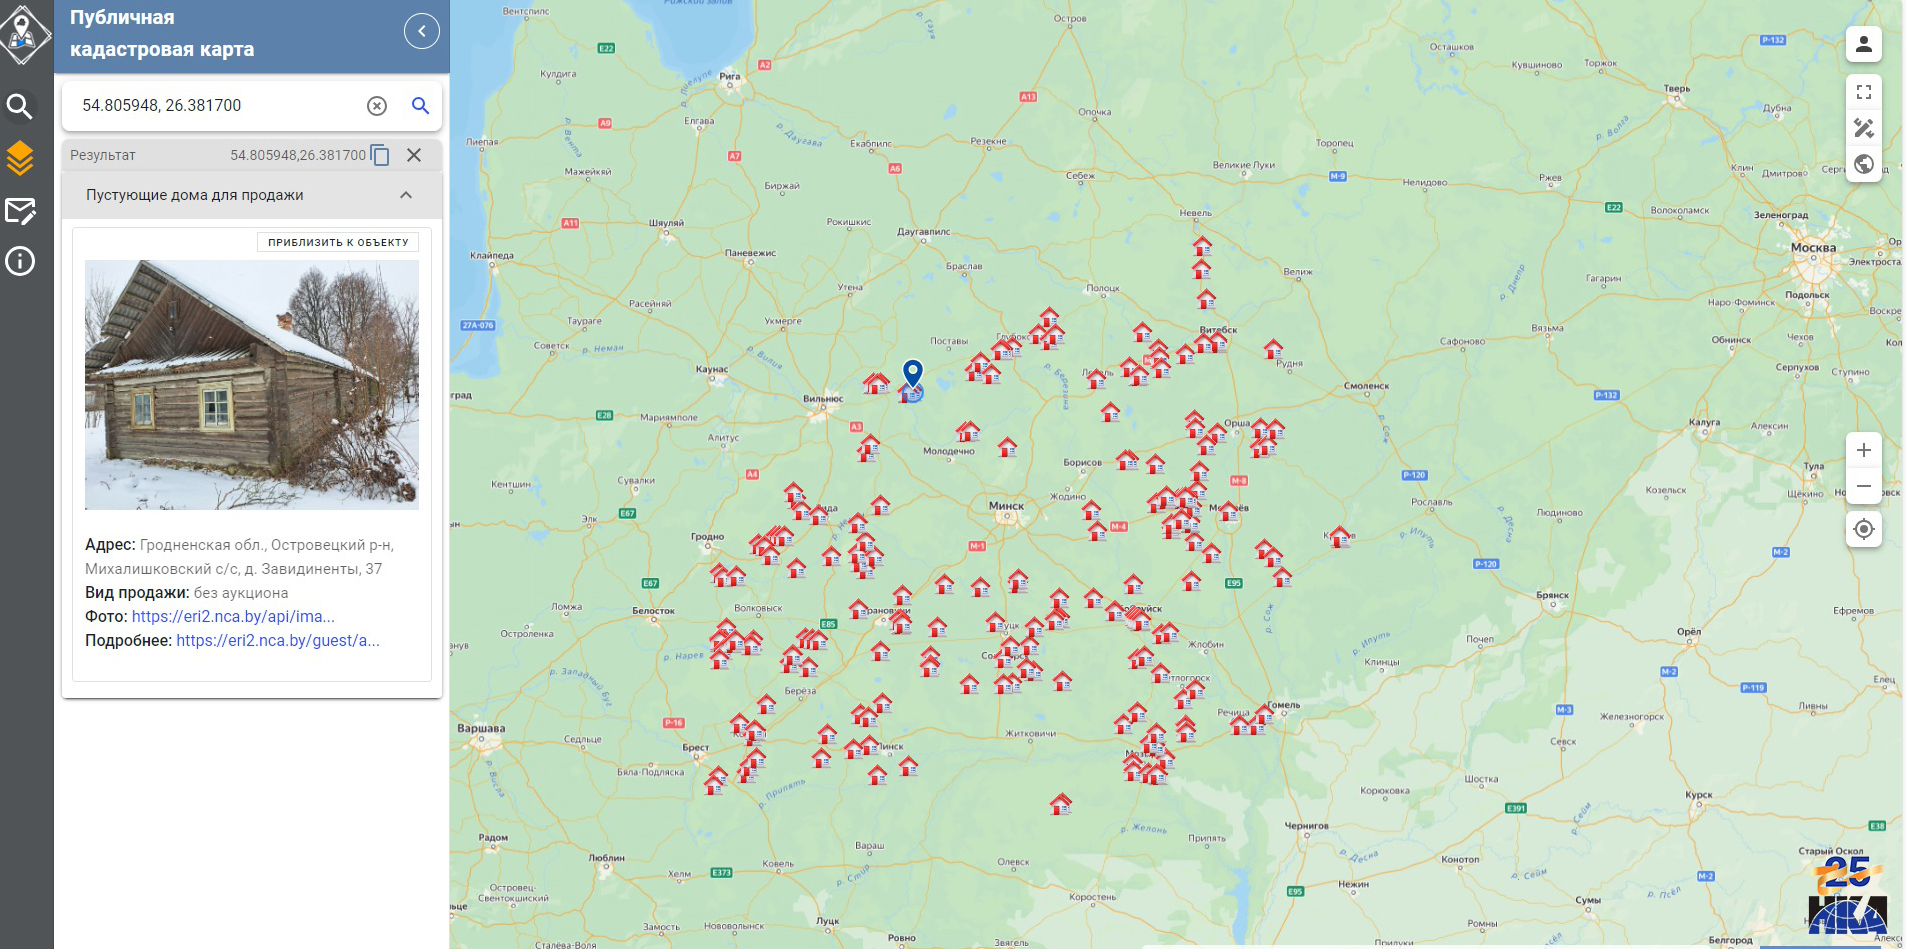
Task: Collapse the left side panel
Action: [x=422, y=32]
